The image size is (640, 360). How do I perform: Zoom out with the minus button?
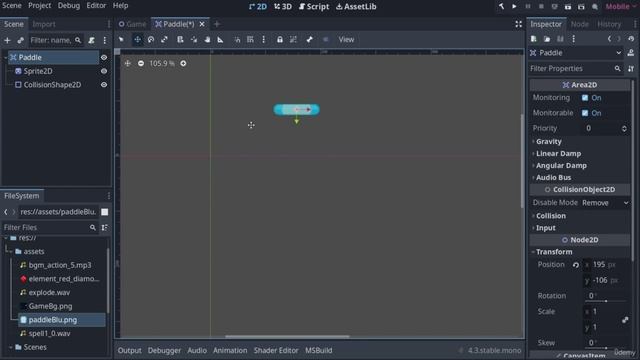[x=141, y=63]
